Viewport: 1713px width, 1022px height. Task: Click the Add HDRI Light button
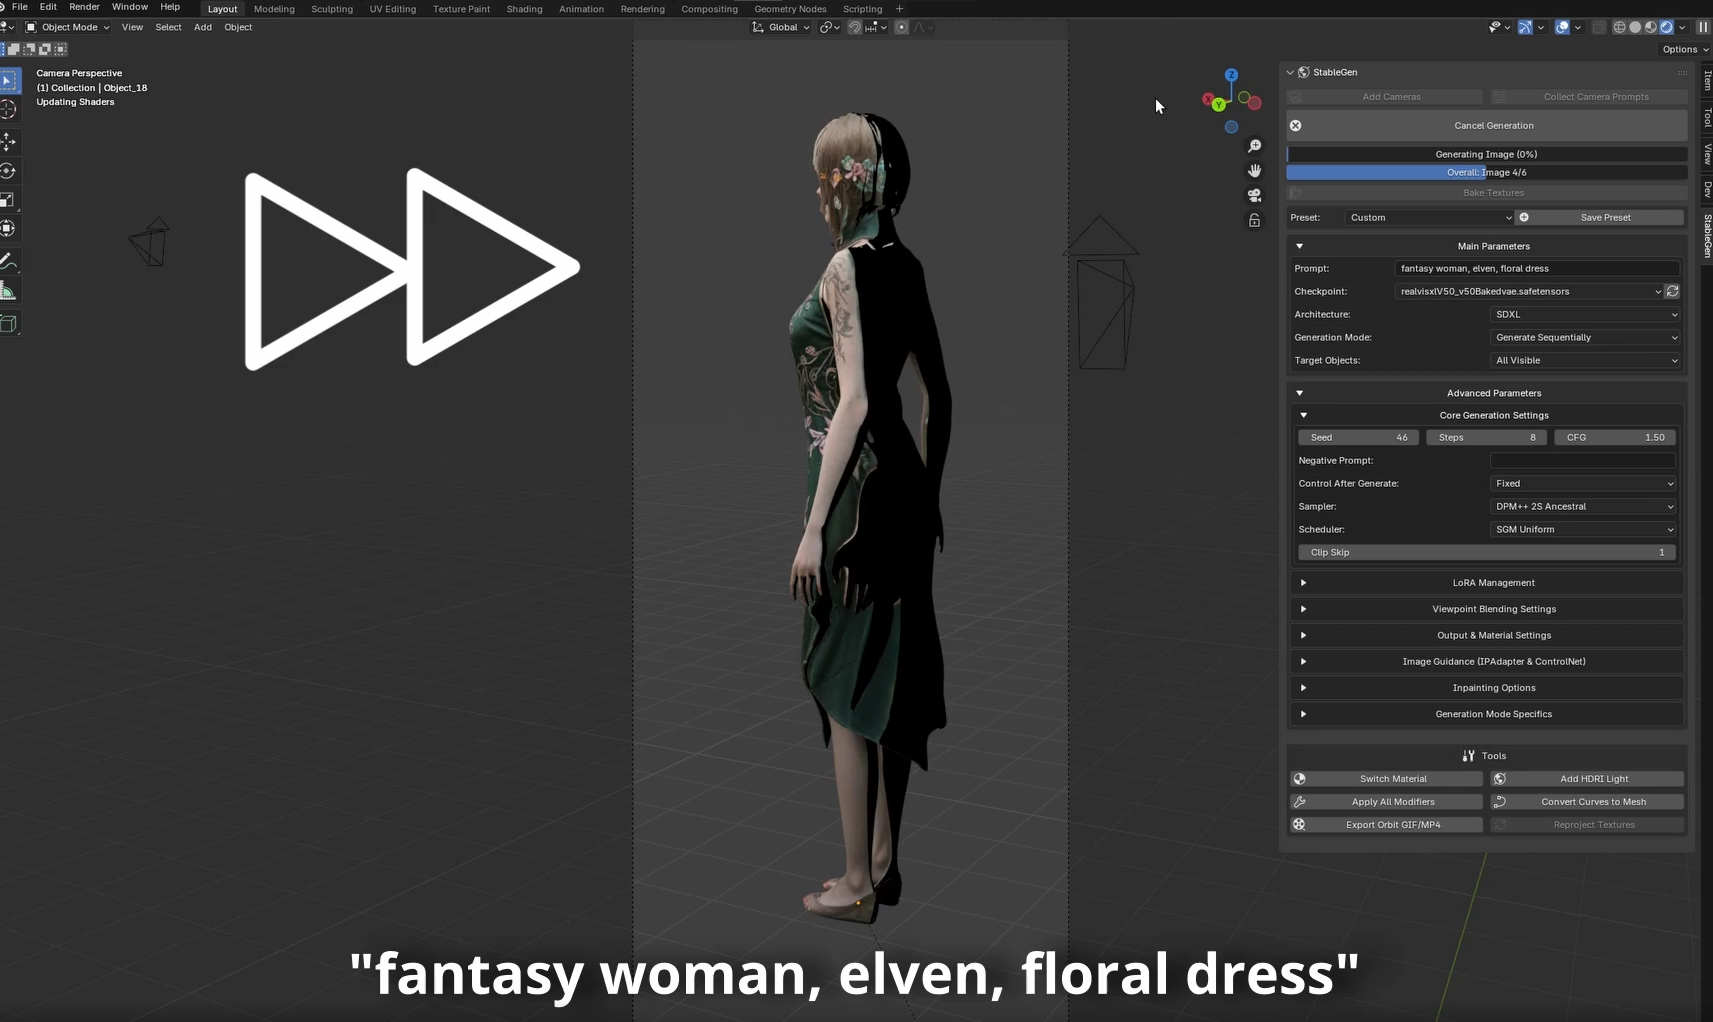[1587, 779]
